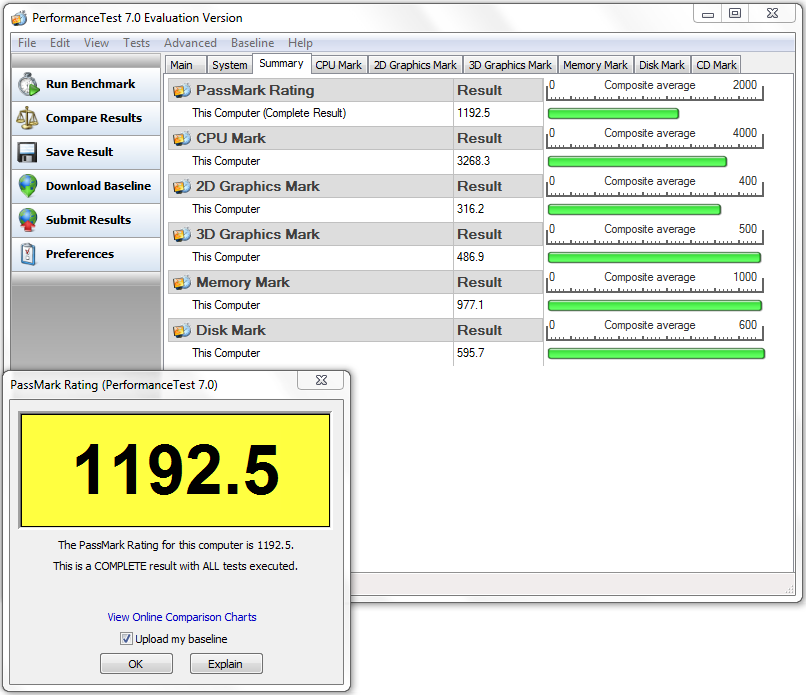The image size is (806, 695).
Task: Click the Run Benchmark stopwatch icon
Action: 28,84
